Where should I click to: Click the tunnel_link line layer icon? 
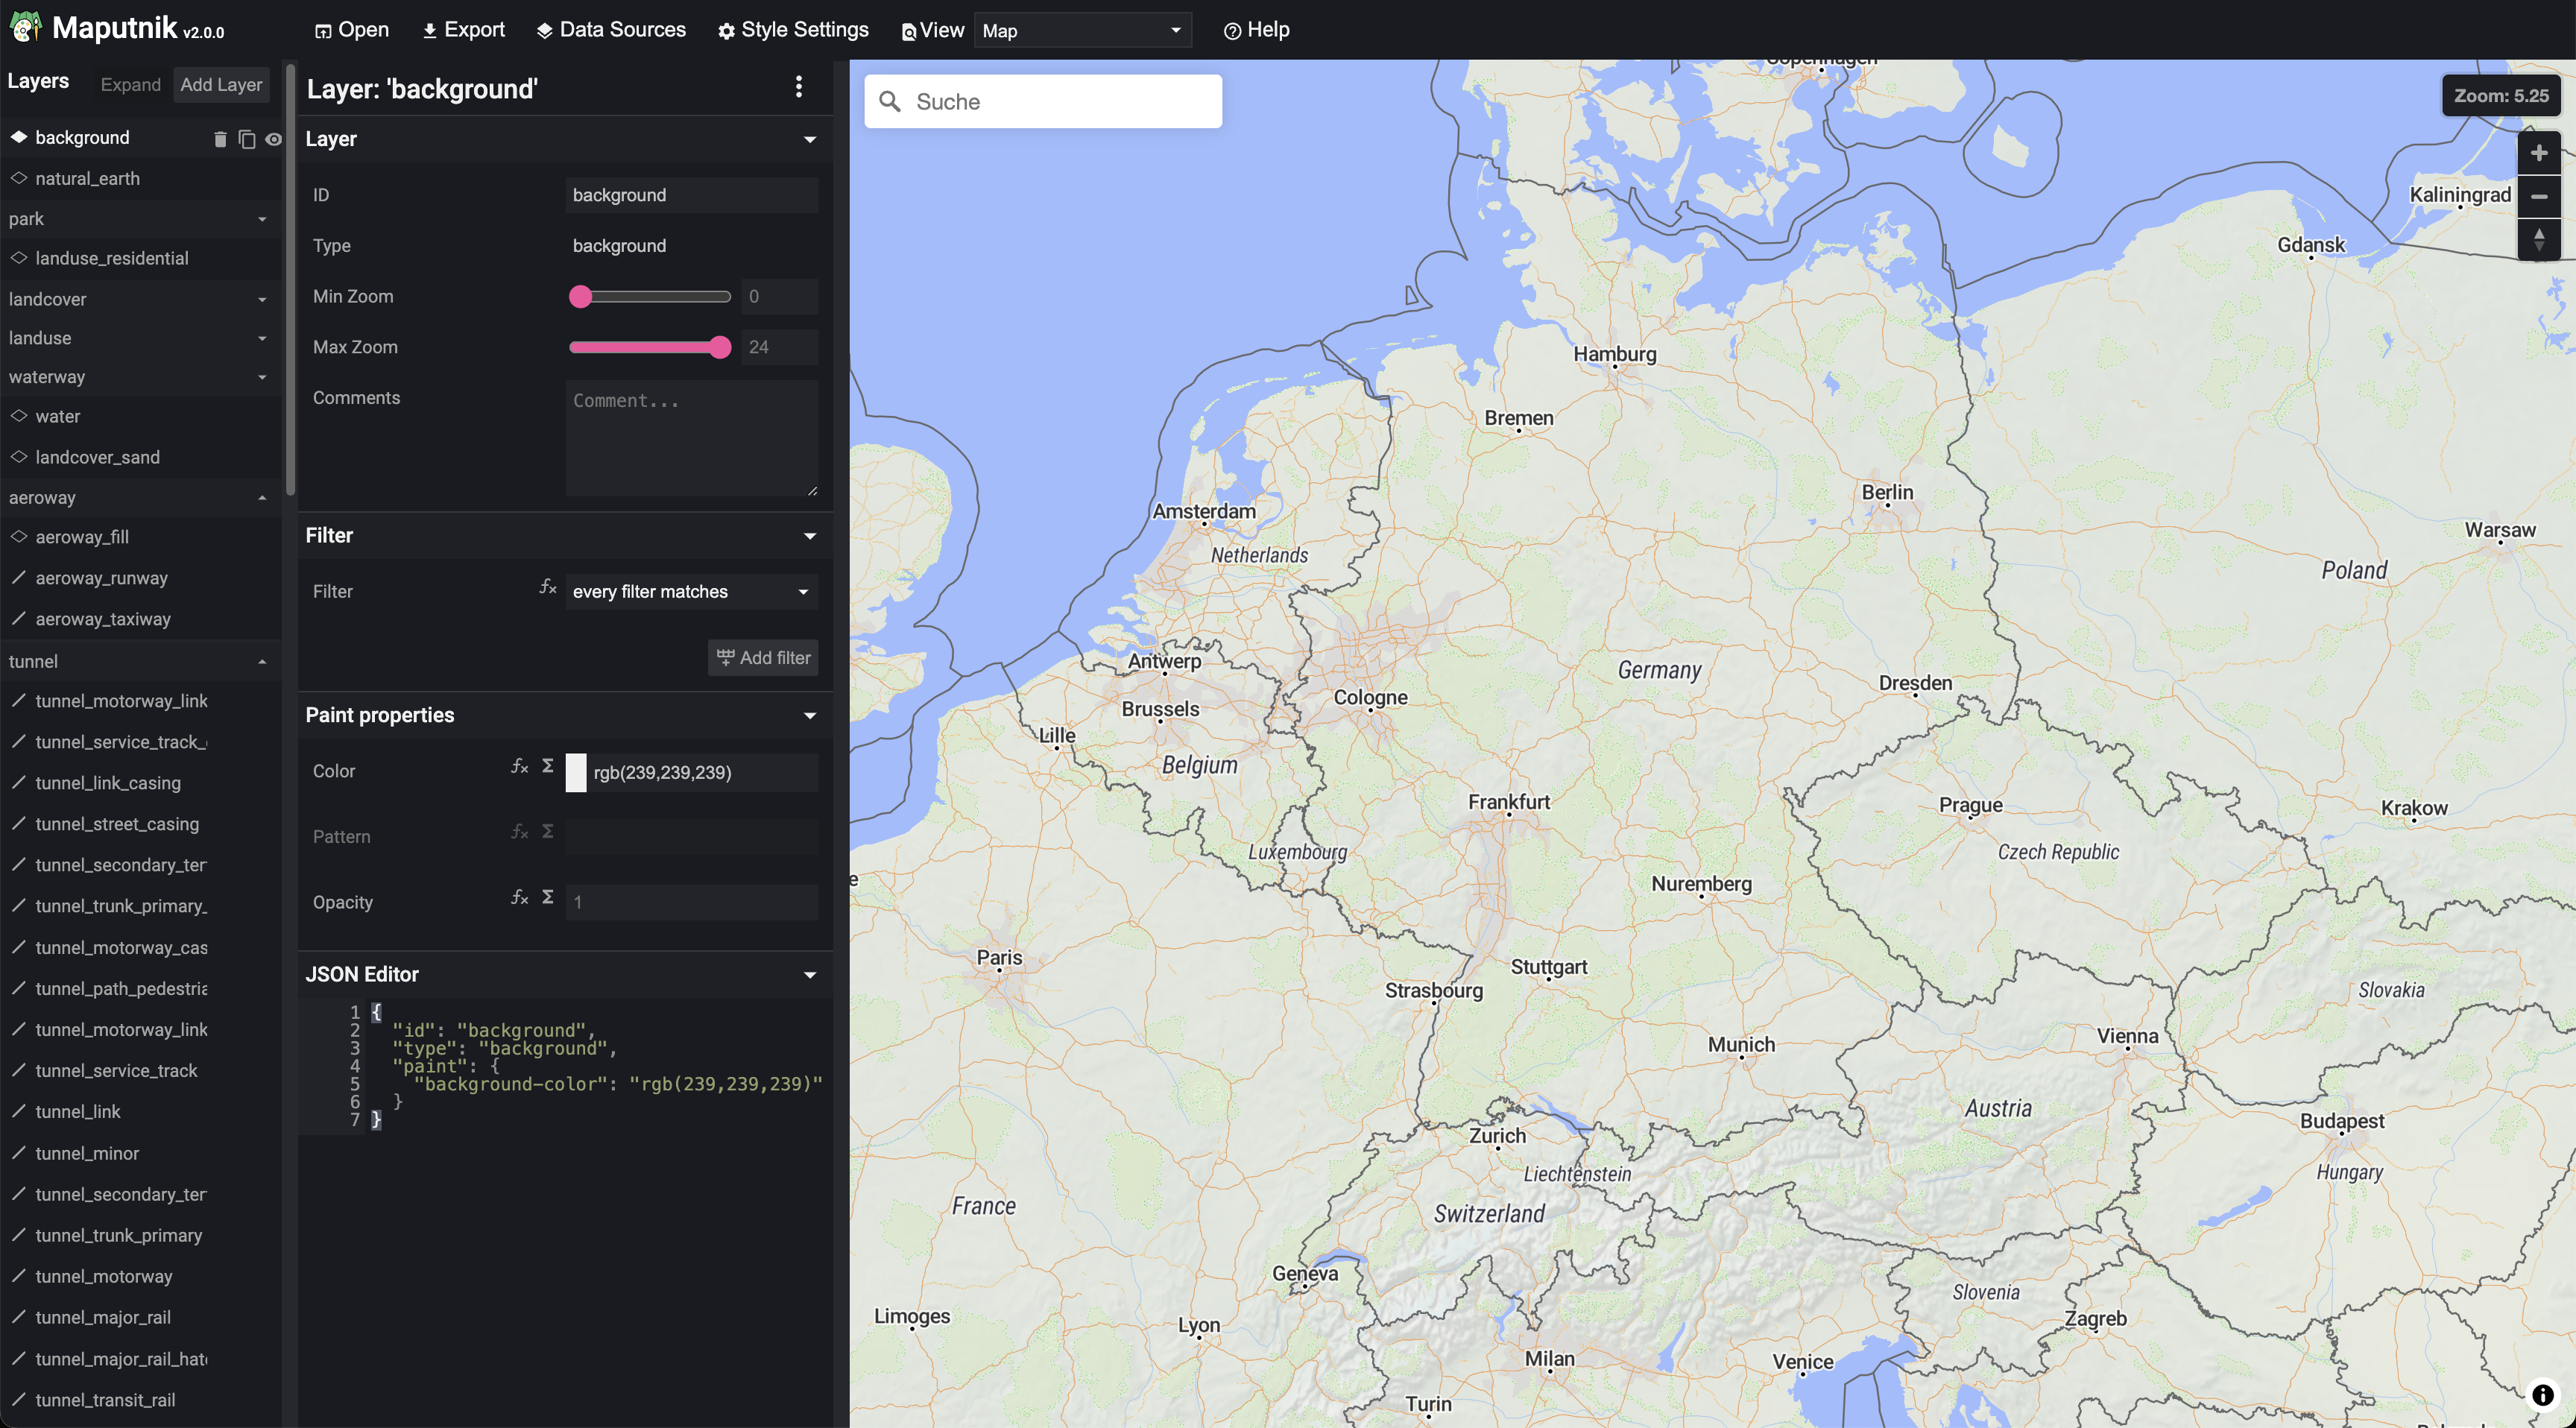pyautogui.click(x=19, y=1110)
